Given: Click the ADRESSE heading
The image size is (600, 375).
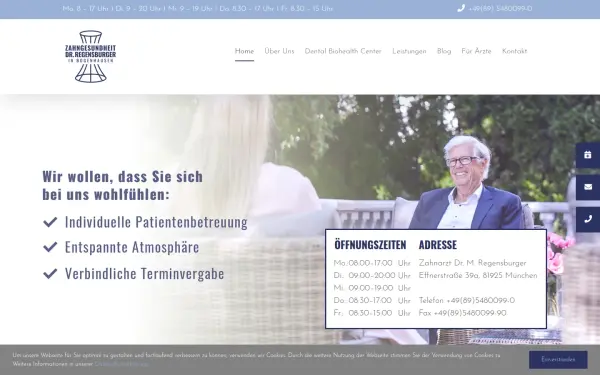Looking at the screenshot, I should 438,245.
